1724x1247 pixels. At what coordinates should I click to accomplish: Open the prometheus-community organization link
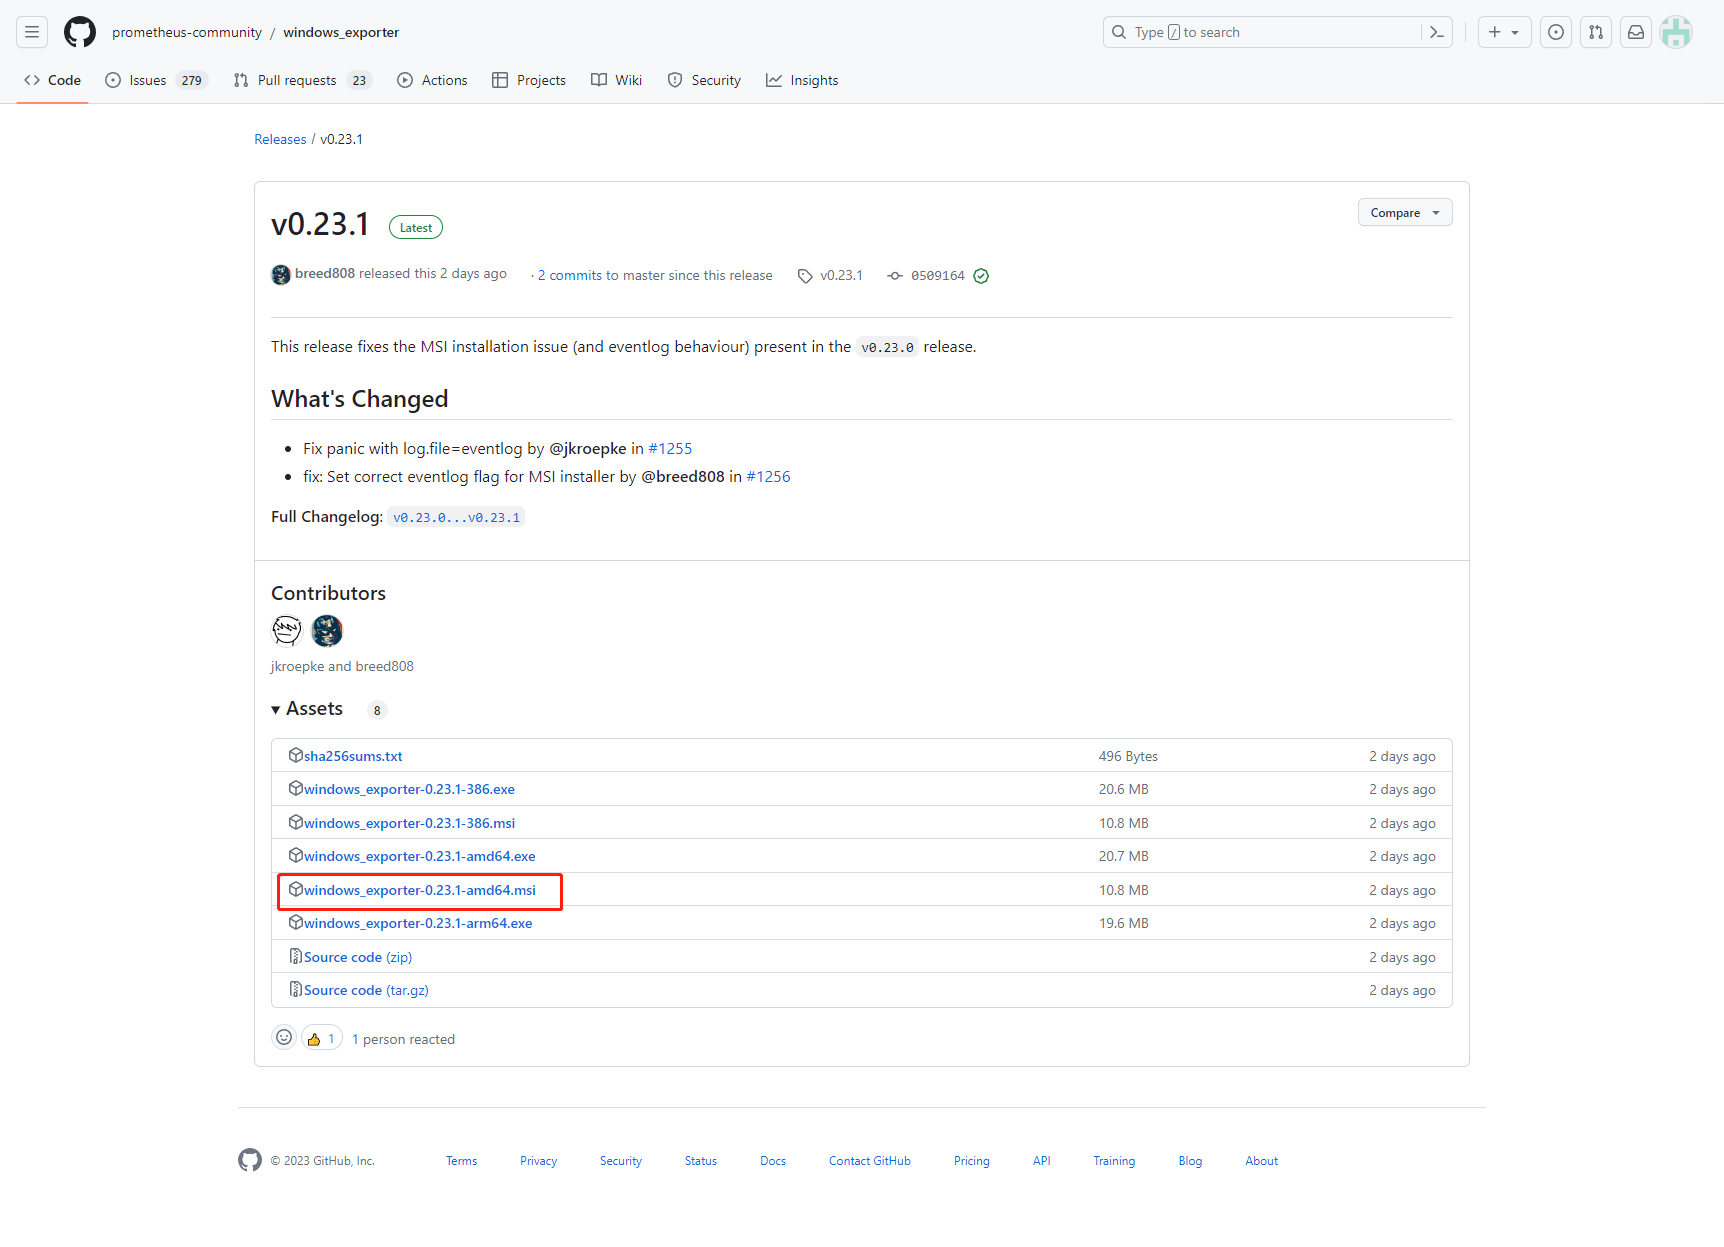click(187, 32)
